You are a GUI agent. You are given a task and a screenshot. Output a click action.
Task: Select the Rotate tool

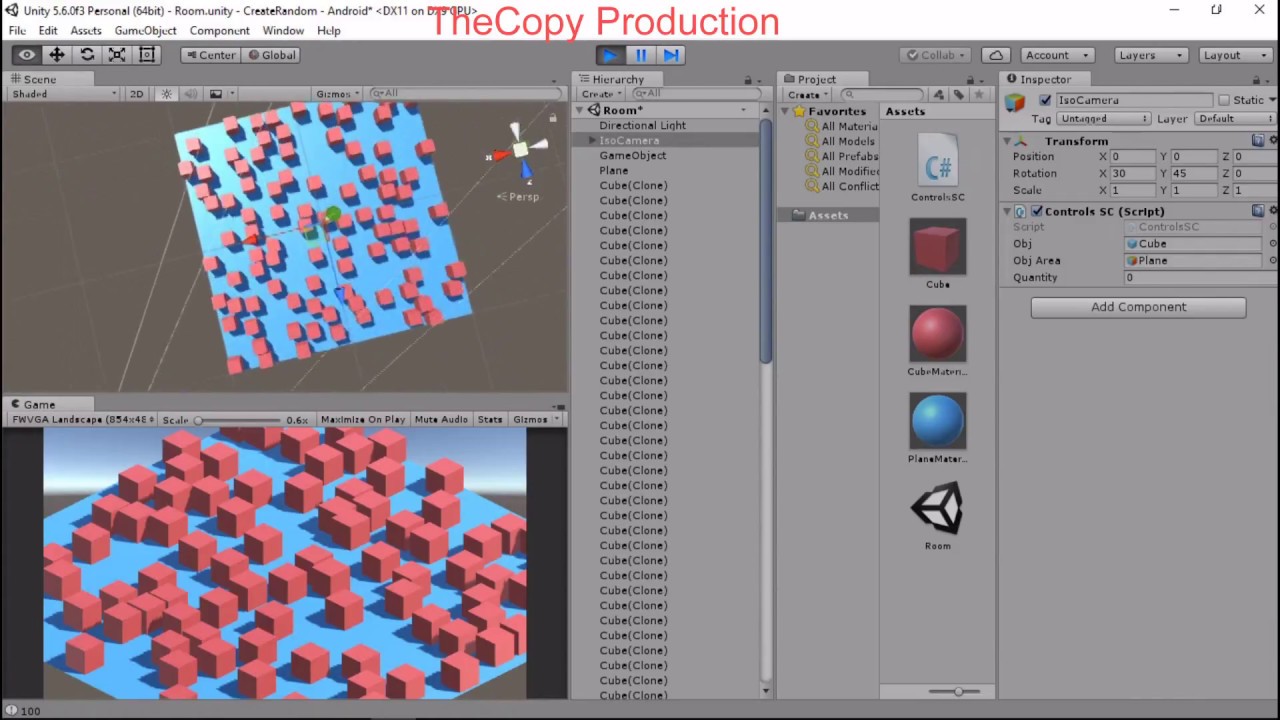pyautogui.click(x=87, y=55)
